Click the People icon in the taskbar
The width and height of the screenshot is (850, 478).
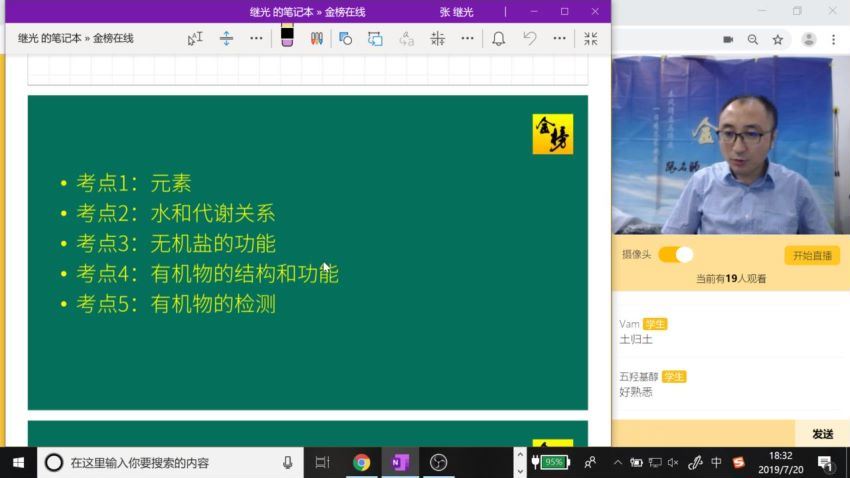pyautogui.click(x=590, y=462)
